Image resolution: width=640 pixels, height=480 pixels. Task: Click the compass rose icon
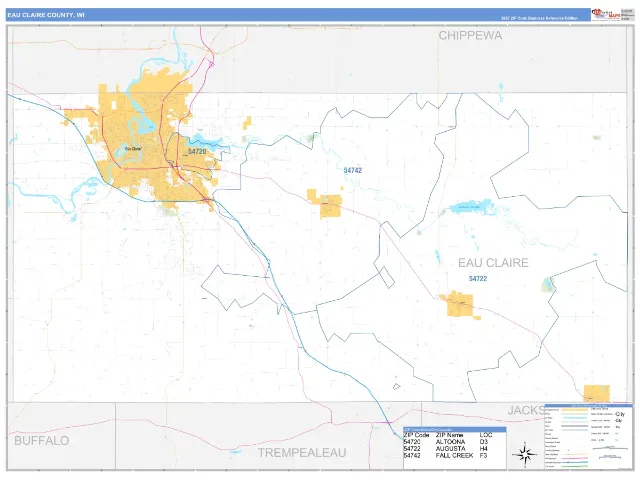point(524,453)
